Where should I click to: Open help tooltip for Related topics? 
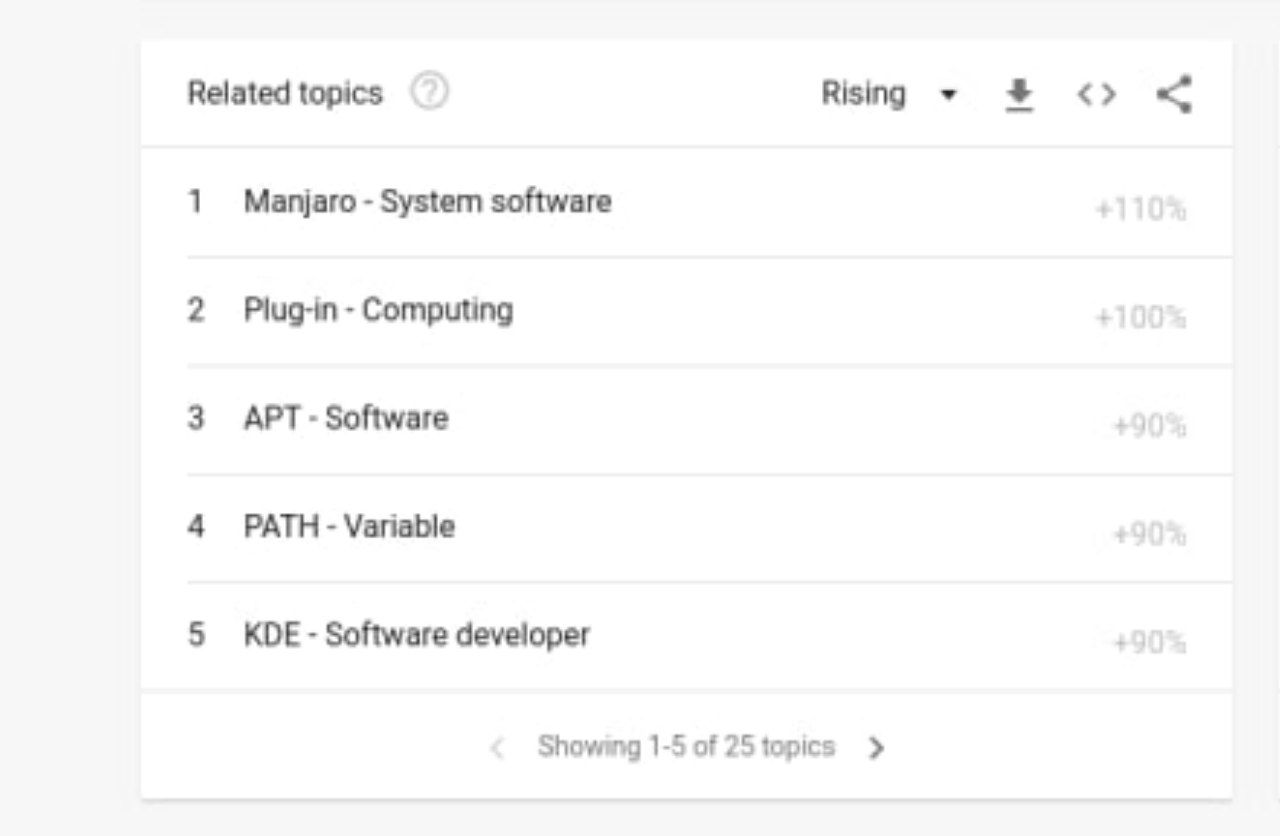tap(430, 93)
